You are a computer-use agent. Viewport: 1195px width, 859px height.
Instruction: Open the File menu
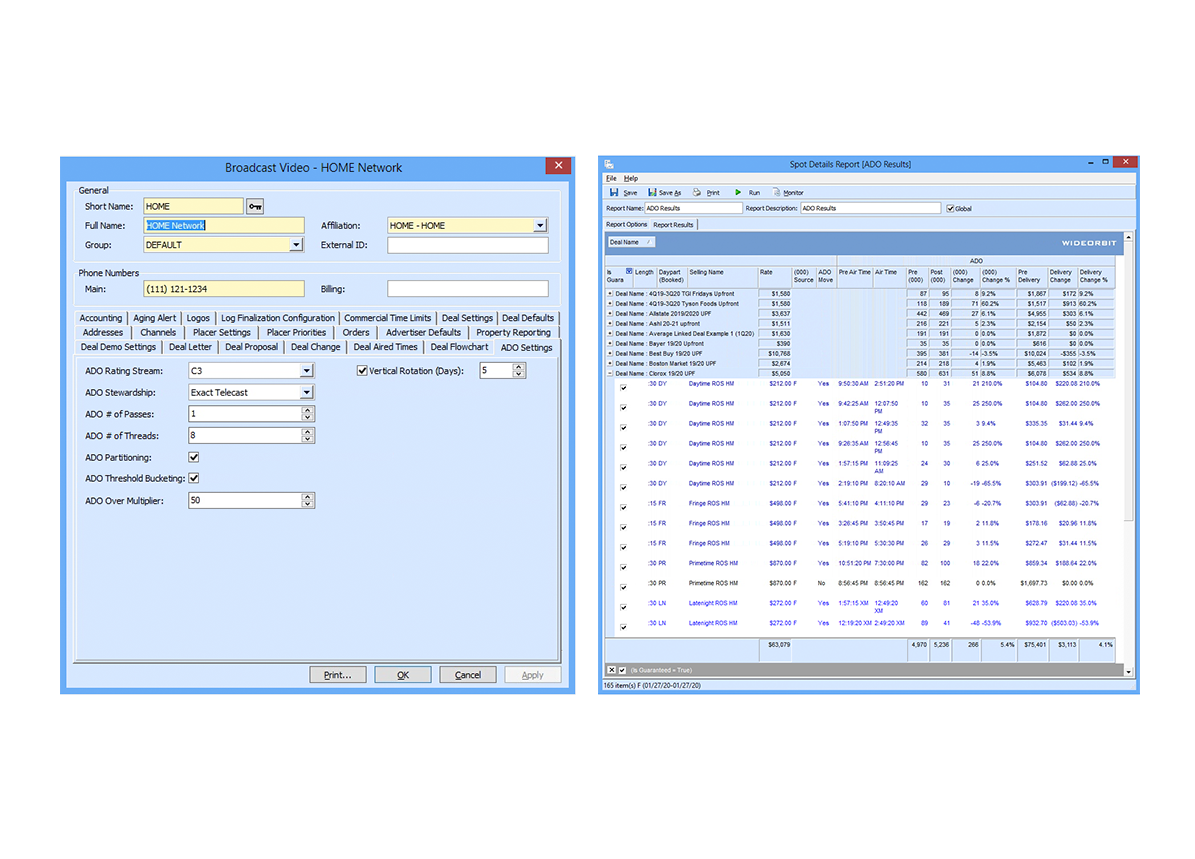pos(611,178)
